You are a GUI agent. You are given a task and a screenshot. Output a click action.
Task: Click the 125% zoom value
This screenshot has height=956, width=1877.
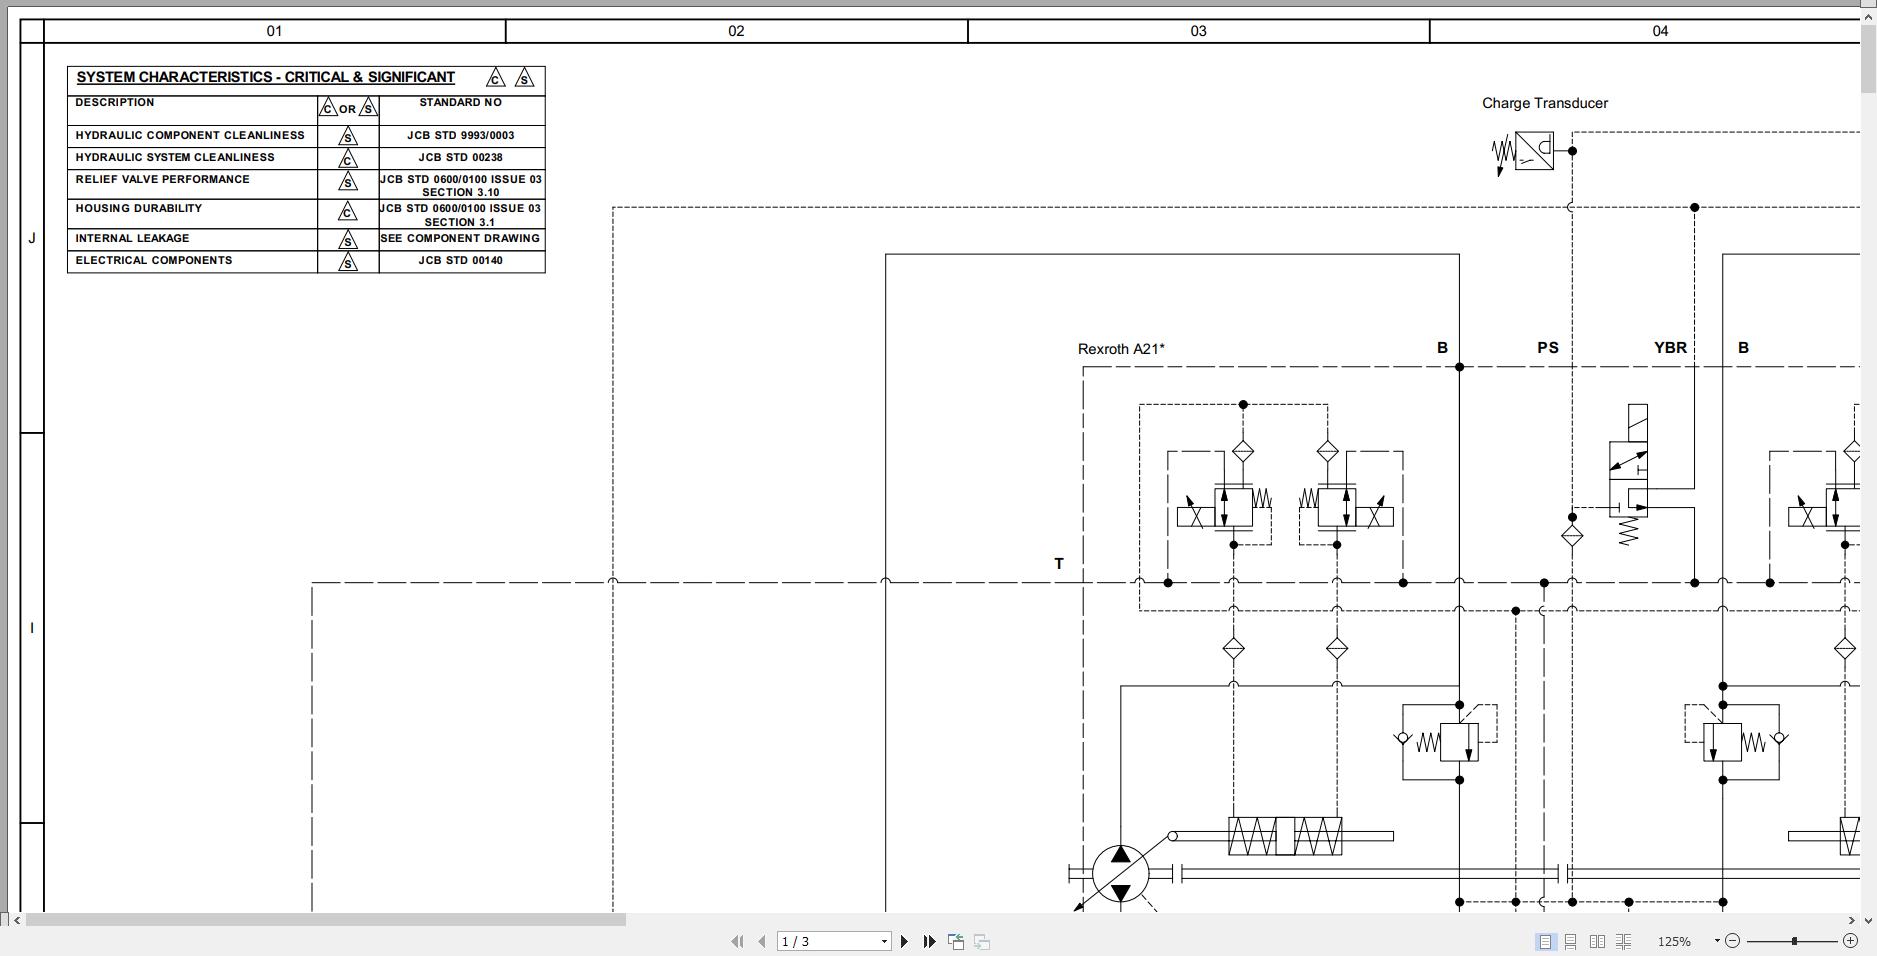tap(1674, 941)
